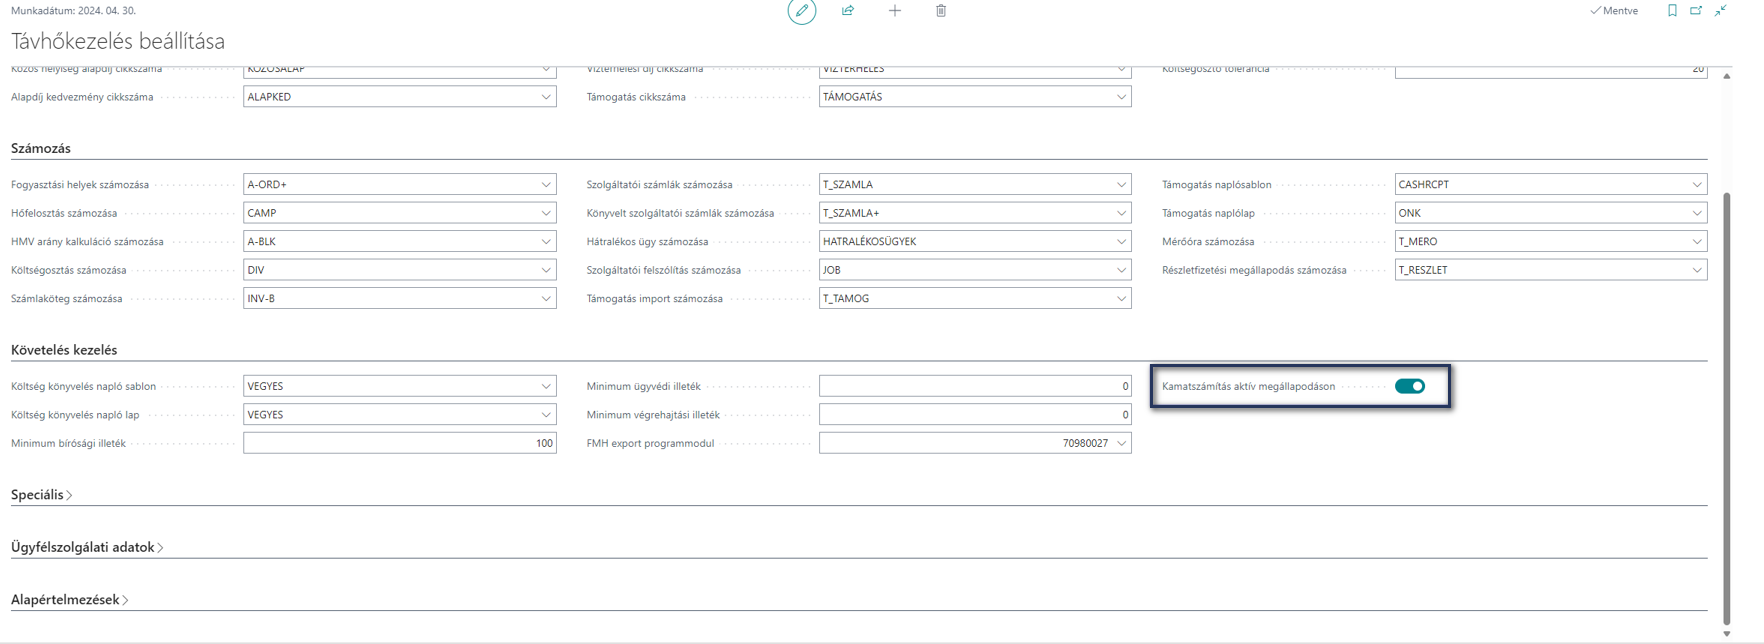Open Költségosztás számozása dropdown
This screenshot has height=644, width=1764.
click(x=546, y=270)
